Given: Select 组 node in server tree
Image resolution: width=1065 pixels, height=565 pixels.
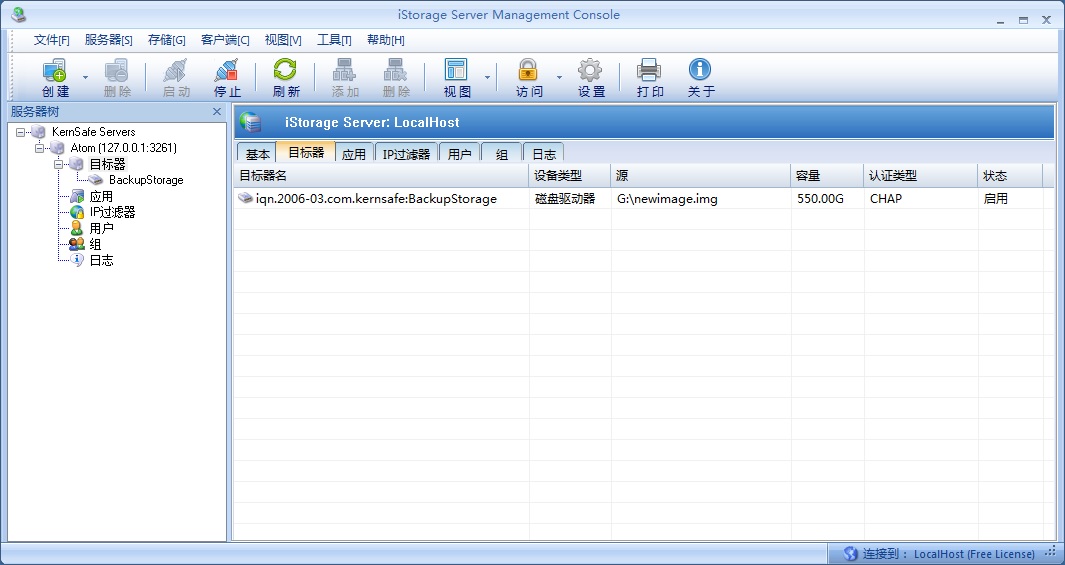Looking at the screenshot, I should pos(95,244).
